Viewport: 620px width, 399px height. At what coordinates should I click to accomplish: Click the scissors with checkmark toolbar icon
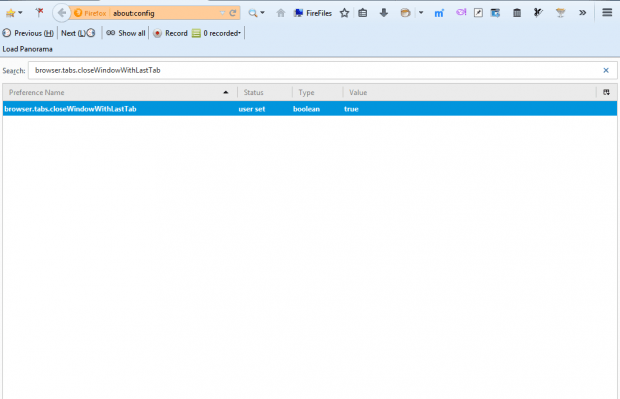[x=538, y=13]
